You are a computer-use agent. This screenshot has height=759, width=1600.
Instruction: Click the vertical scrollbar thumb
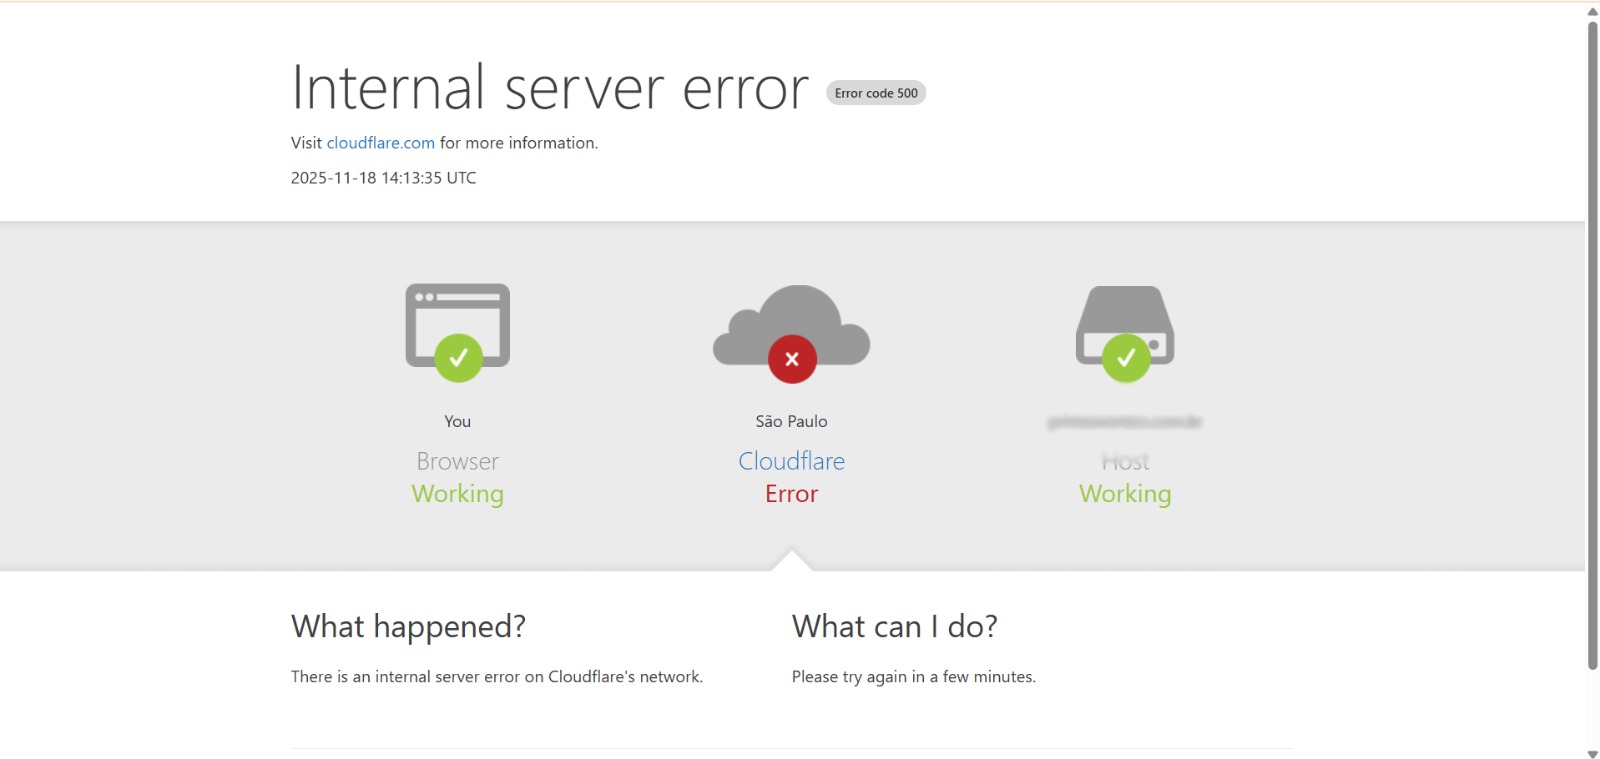1592,340
